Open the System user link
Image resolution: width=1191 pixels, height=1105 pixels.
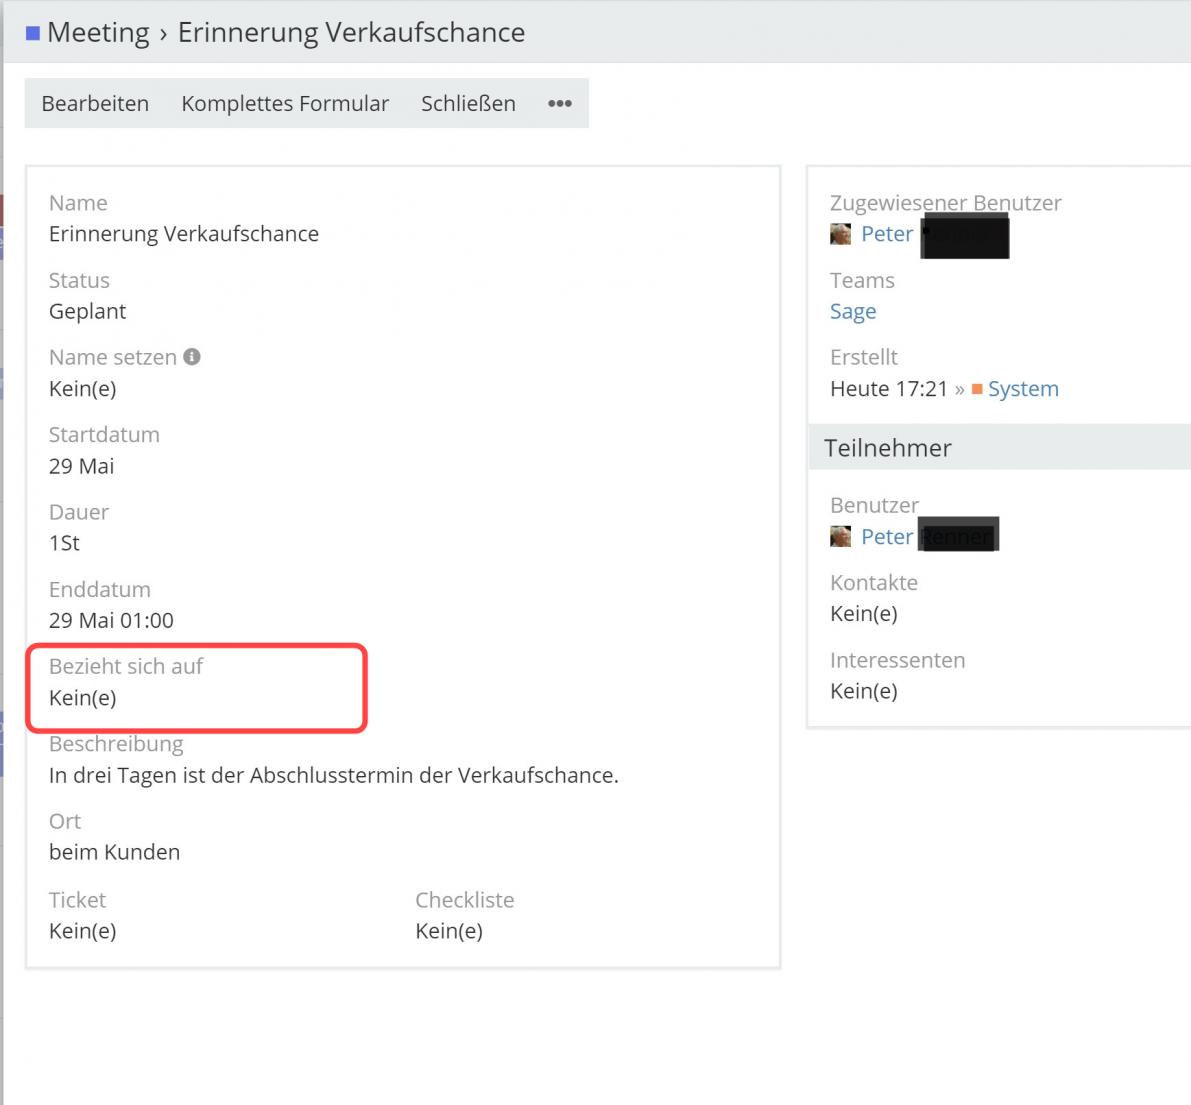point(1023,389)
